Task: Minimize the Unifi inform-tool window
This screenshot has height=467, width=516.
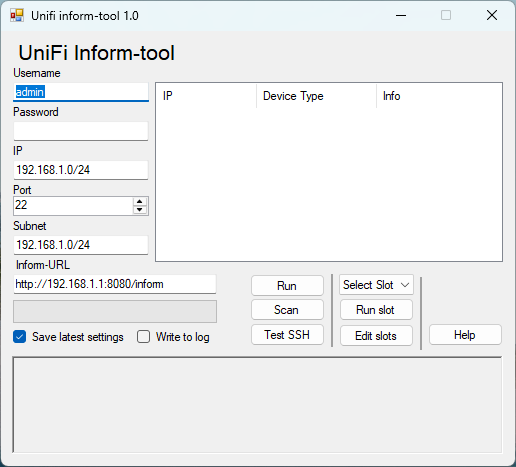Action: click(x=401, y=15)
